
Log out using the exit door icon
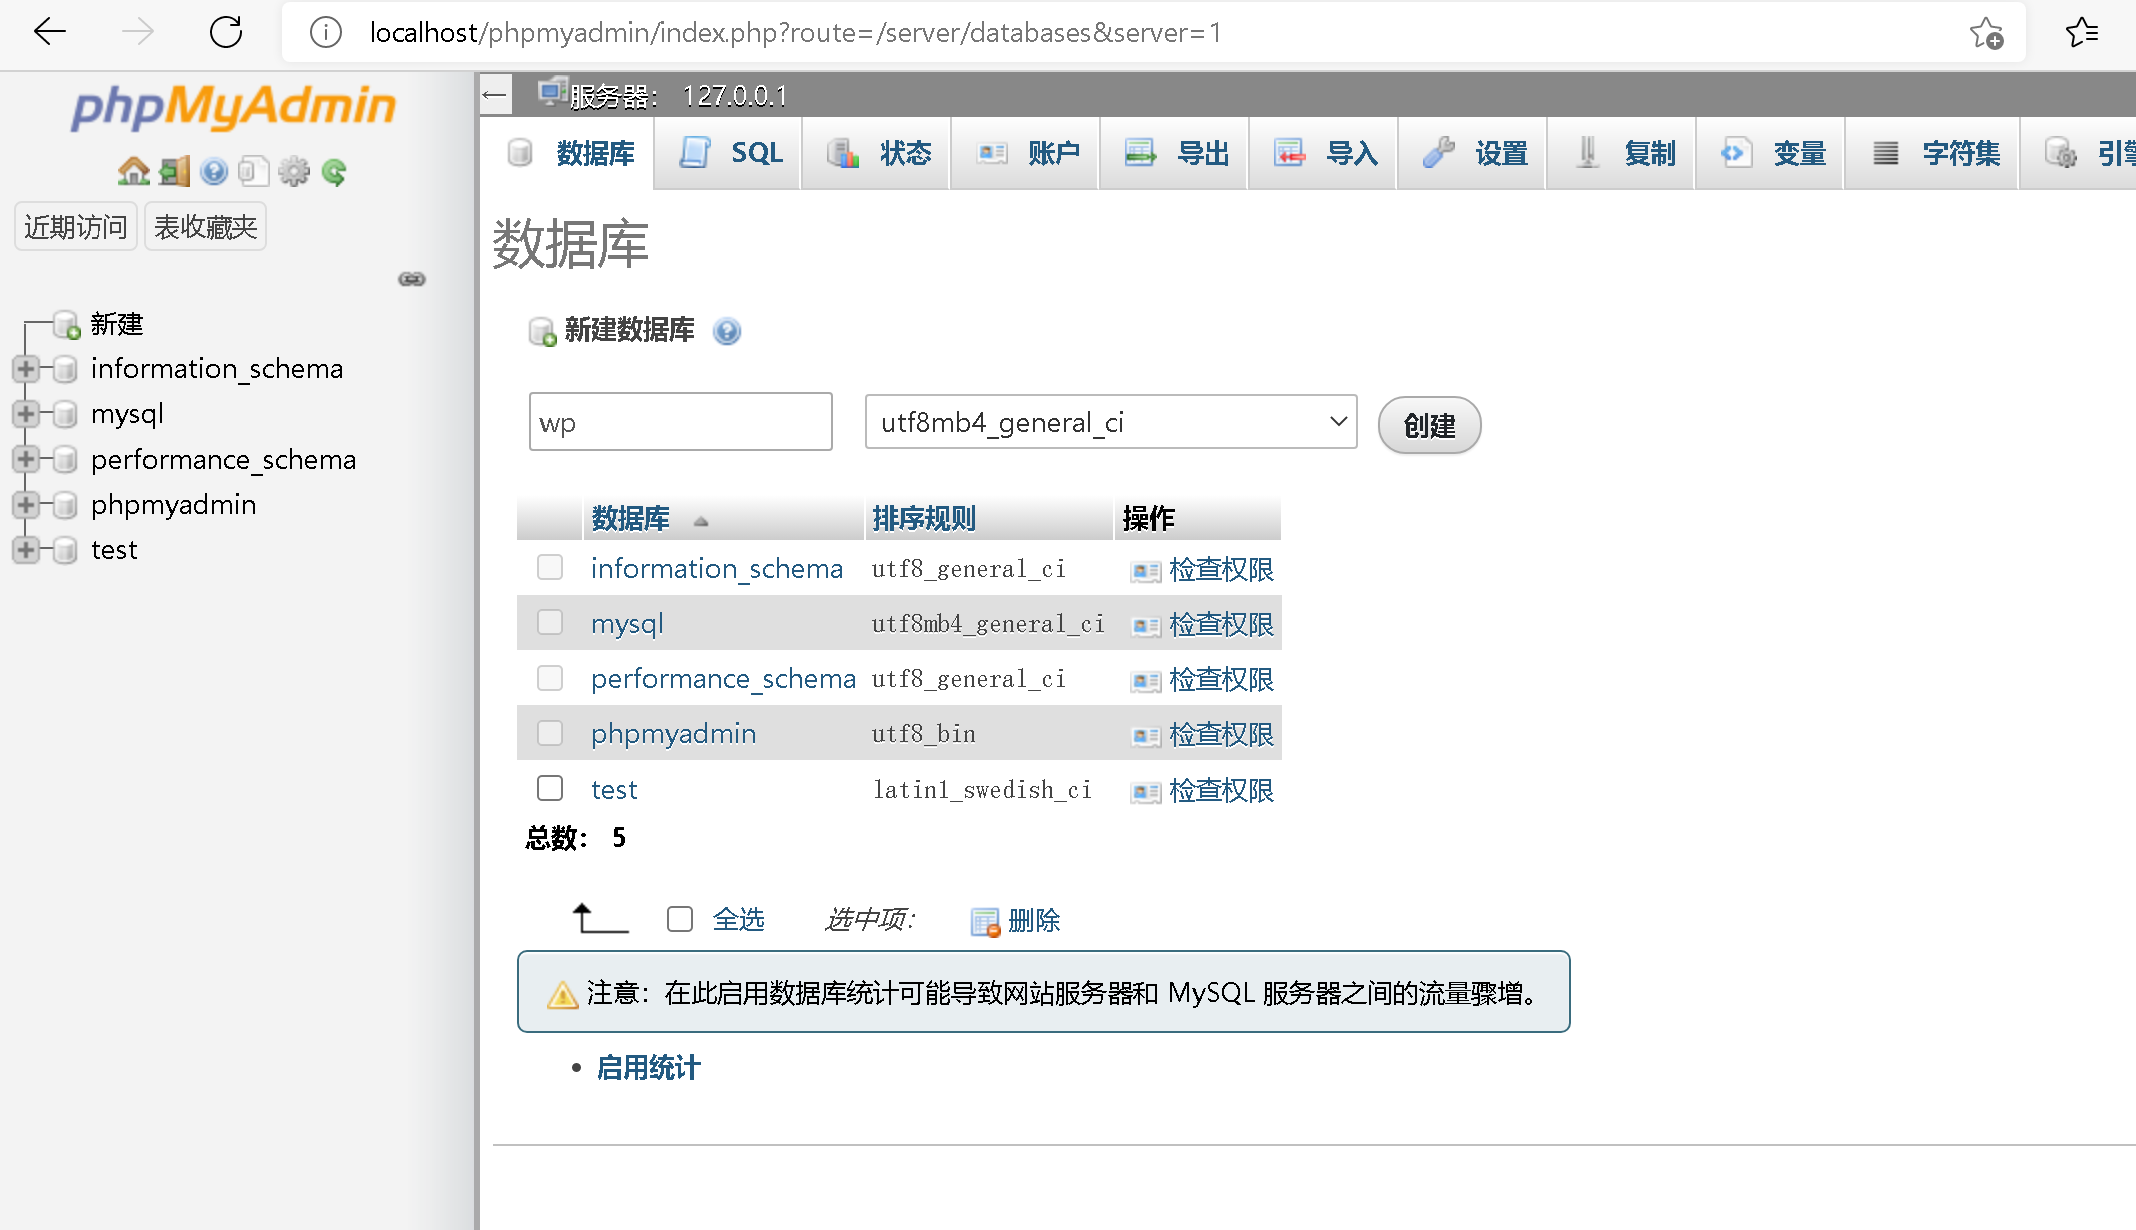tap(173, 171)
